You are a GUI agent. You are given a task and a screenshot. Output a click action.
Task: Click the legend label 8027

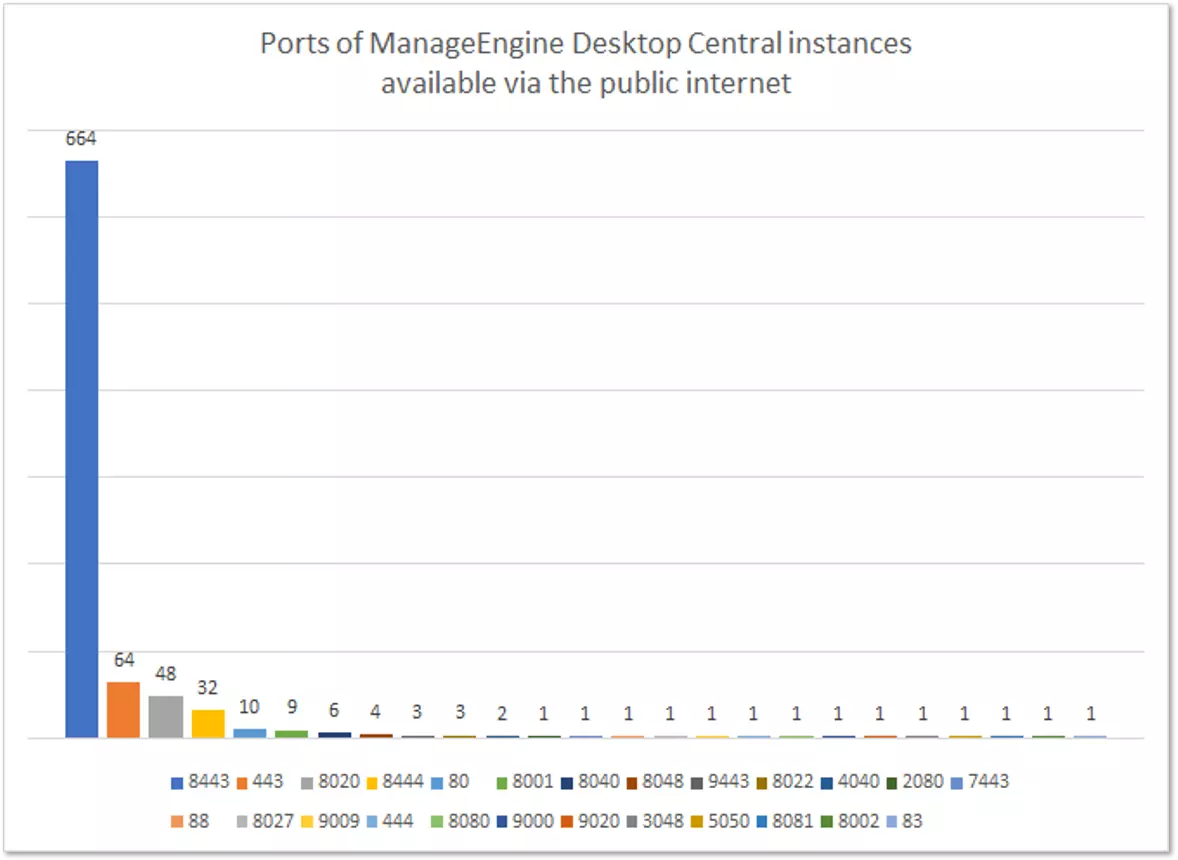[x=273, y=821]
